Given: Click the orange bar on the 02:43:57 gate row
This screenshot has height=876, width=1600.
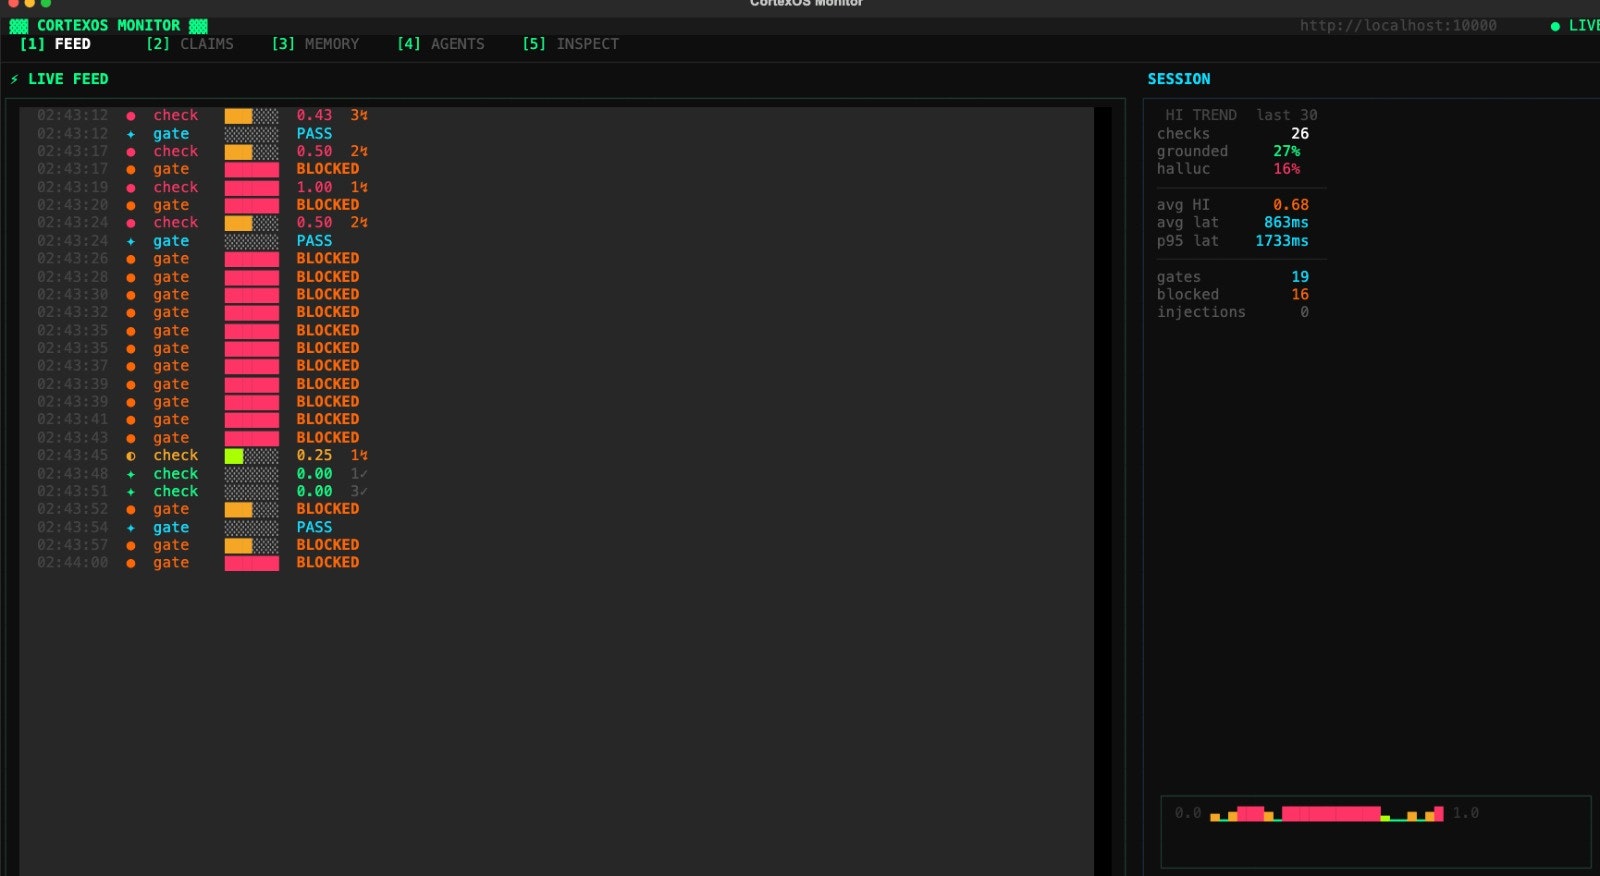Looking at the screenshot, I should 251,546.
